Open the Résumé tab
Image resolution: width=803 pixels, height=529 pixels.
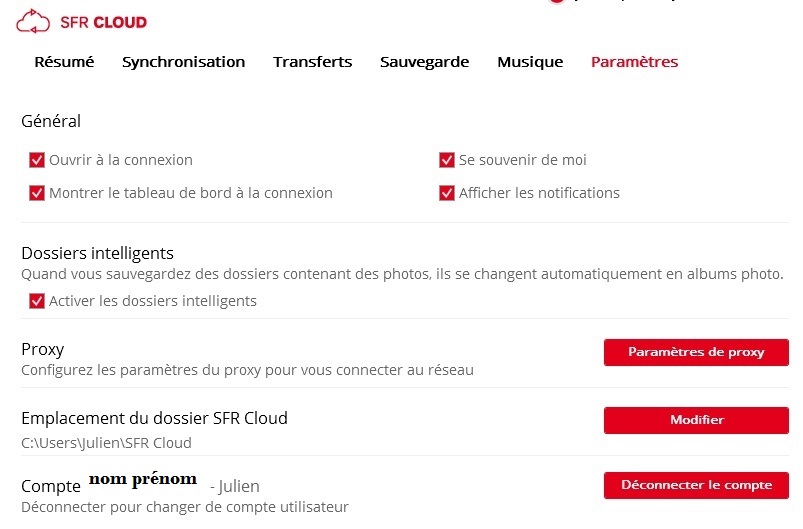(64, 62)
